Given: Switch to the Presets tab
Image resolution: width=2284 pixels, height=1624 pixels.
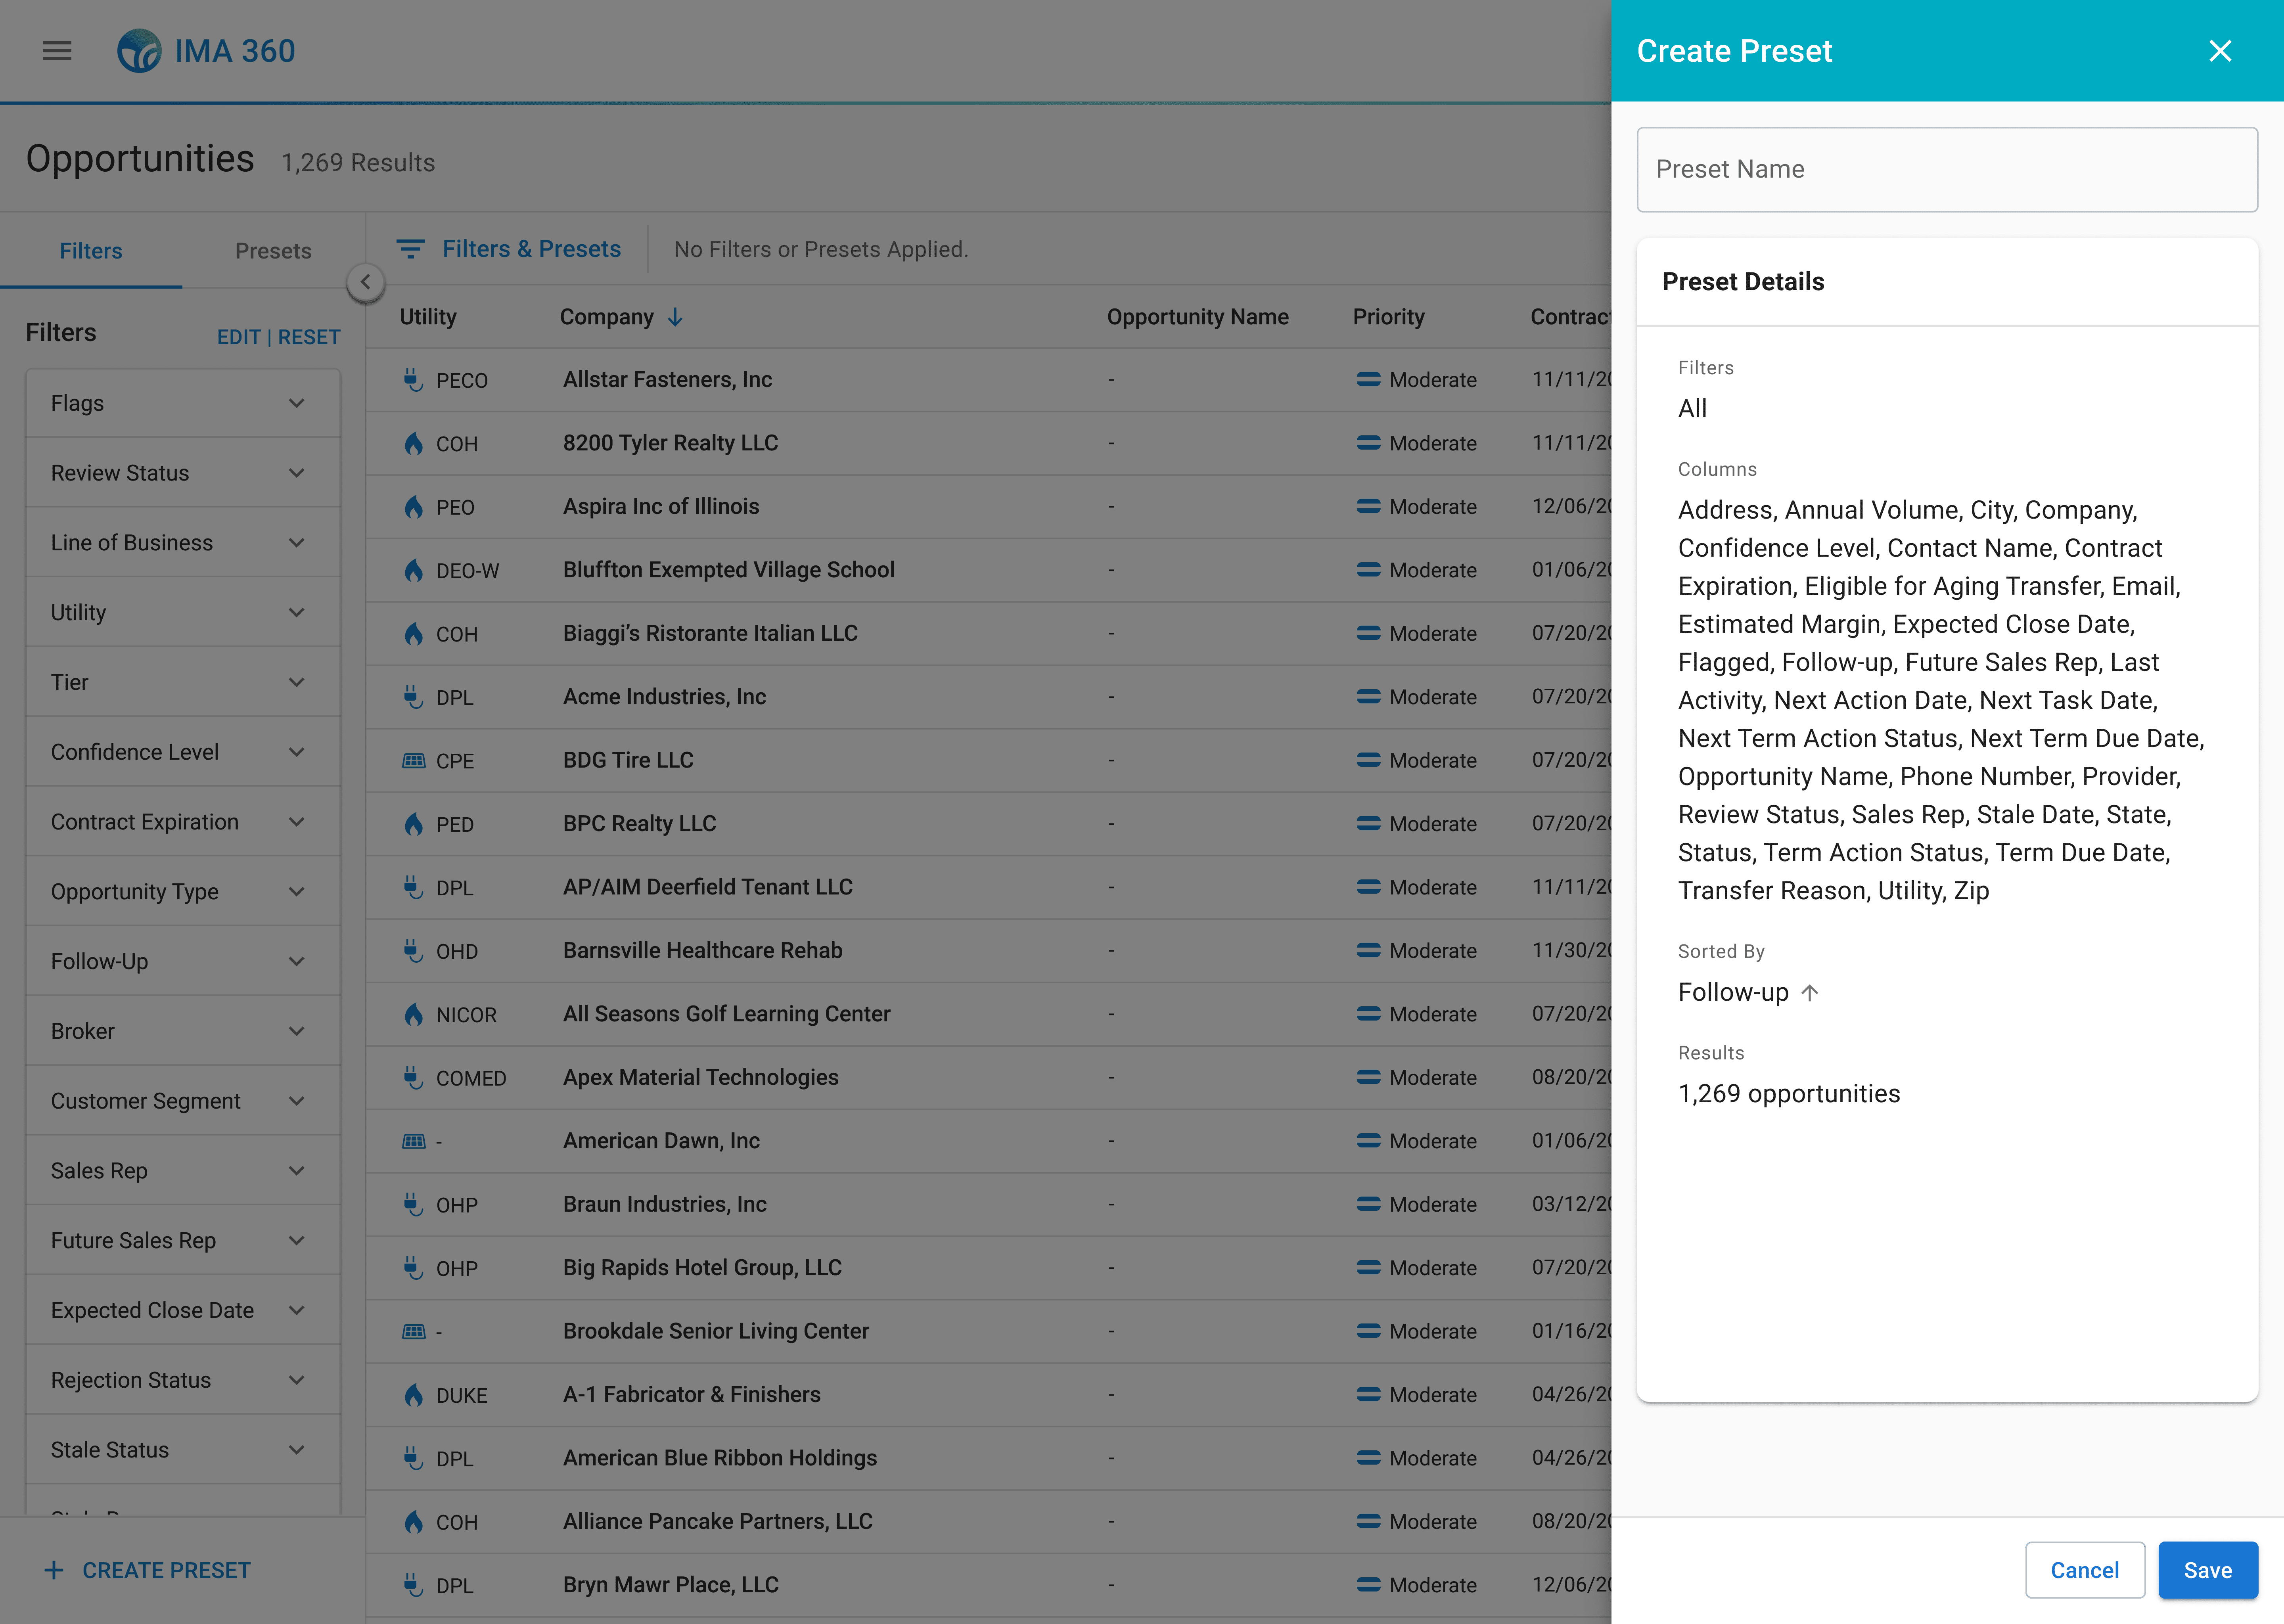Looking at the screenshot, I should (x=273, y=251).
